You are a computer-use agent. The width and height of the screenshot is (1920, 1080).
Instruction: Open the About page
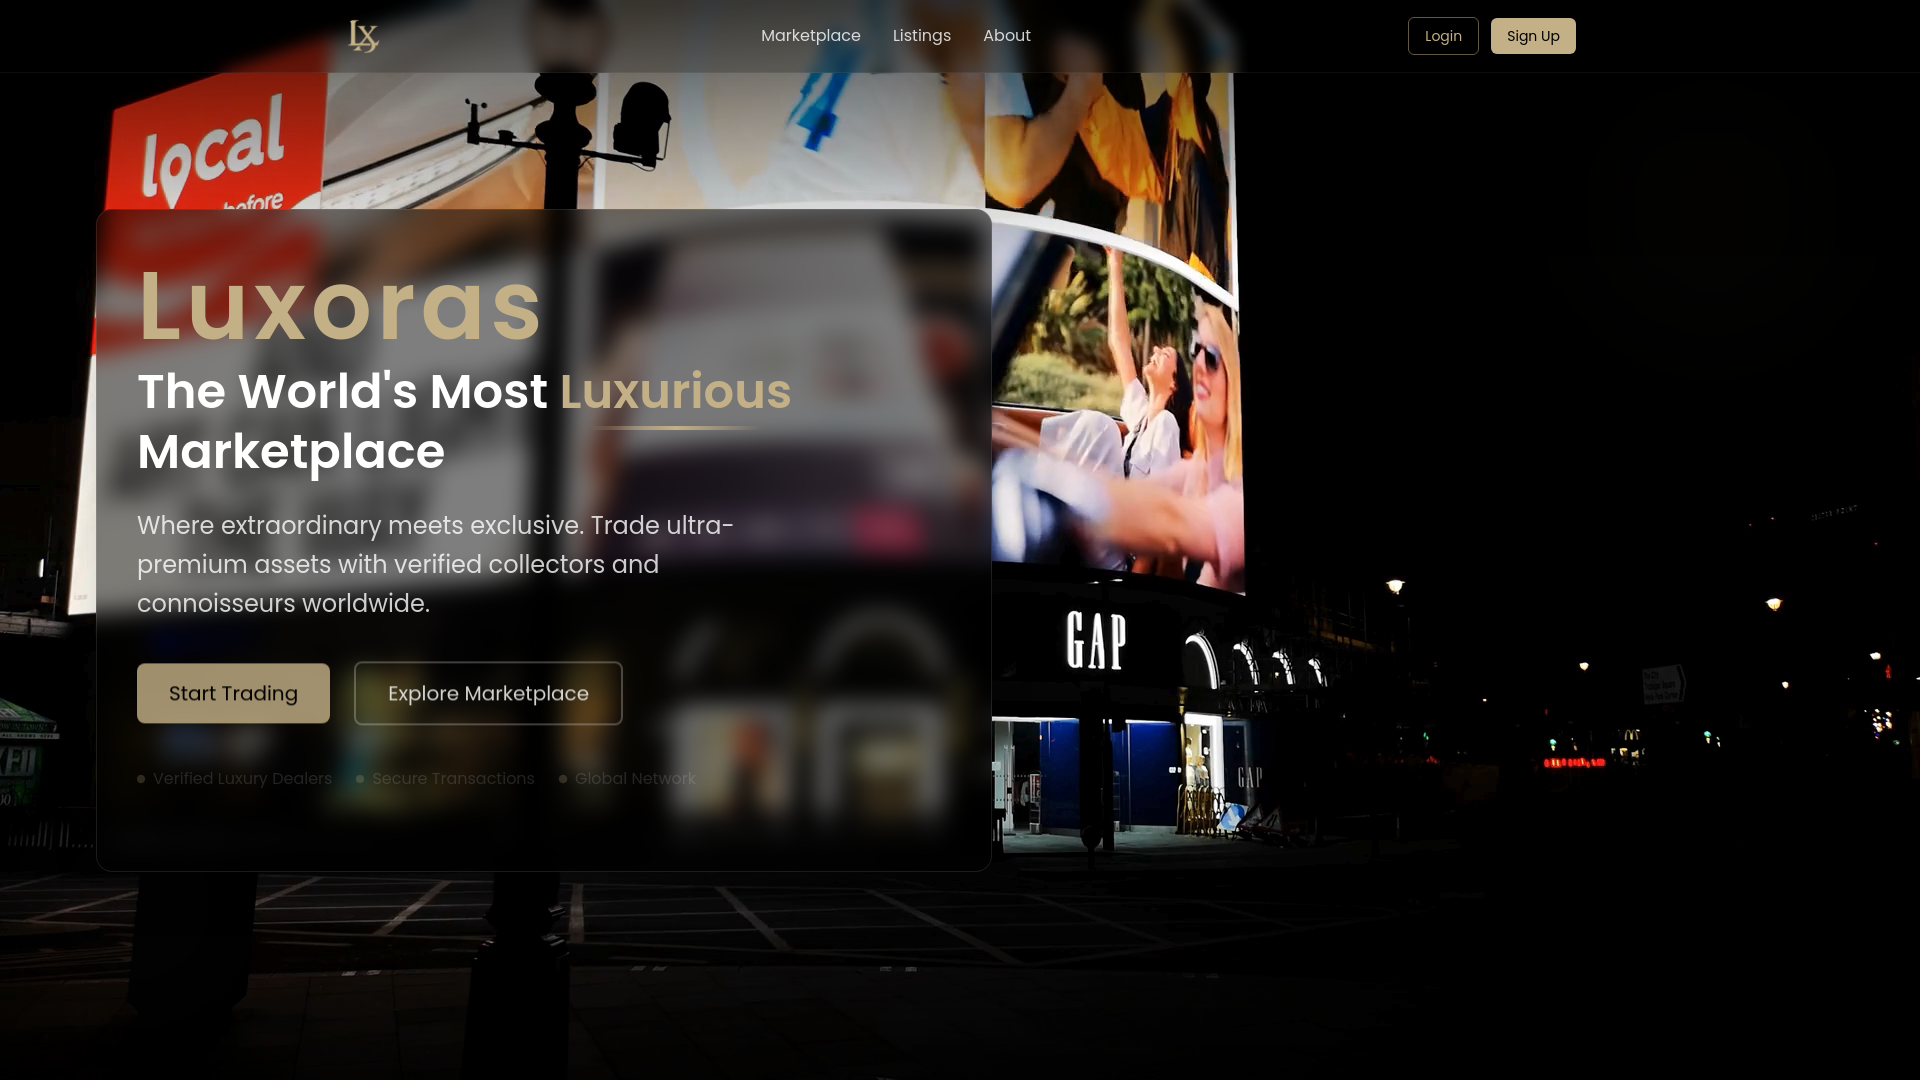[1006, 35]
